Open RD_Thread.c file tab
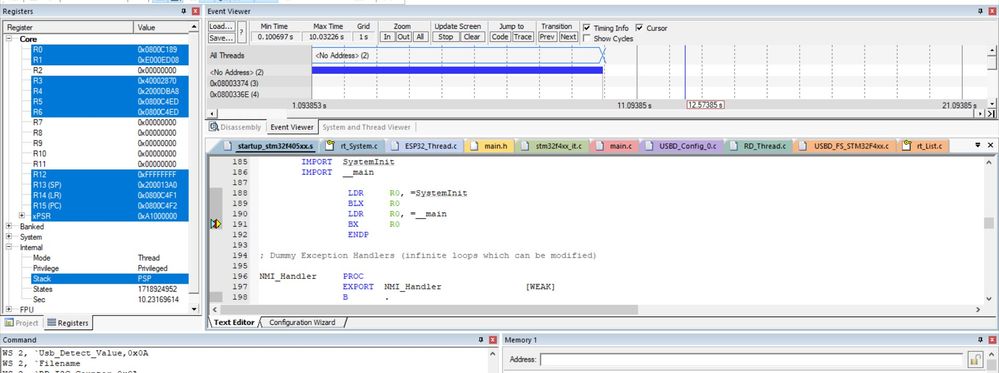 (759, 146)
